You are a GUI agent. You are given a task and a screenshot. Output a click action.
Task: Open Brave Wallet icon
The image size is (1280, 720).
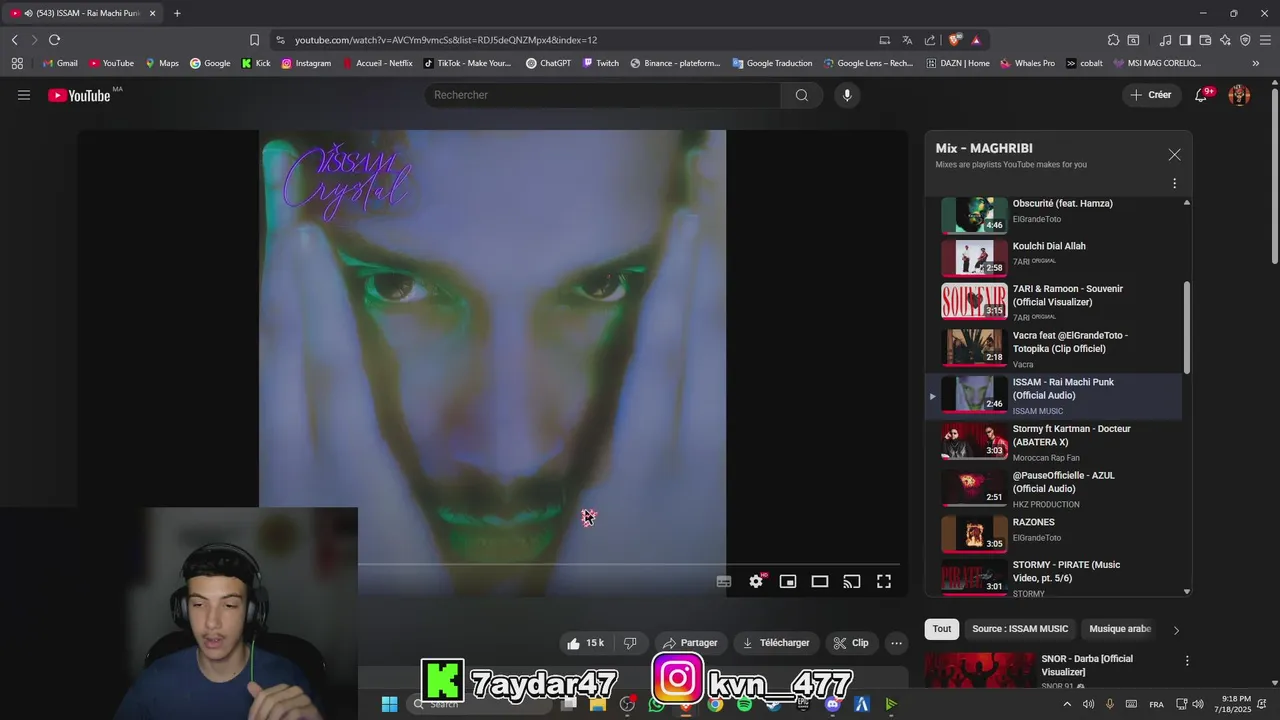click(1205, 40)
